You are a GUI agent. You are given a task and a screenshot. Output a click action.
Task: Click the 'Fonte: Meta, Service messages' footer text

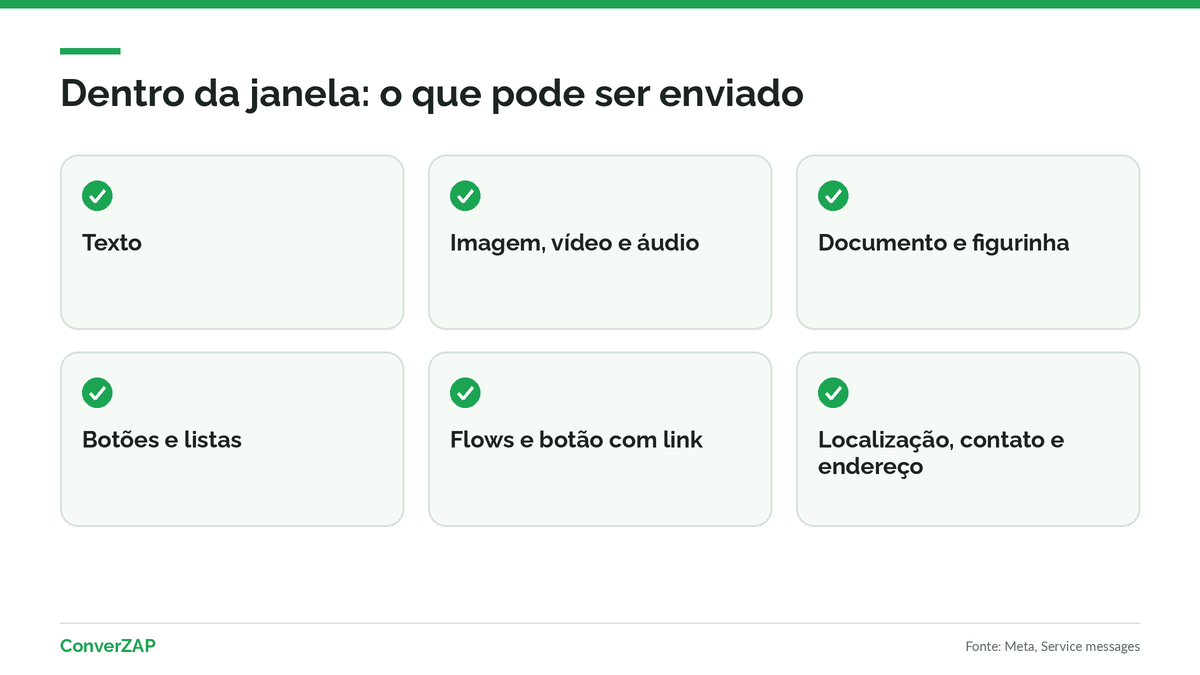pyautogui.click(x=1052, y=647)
